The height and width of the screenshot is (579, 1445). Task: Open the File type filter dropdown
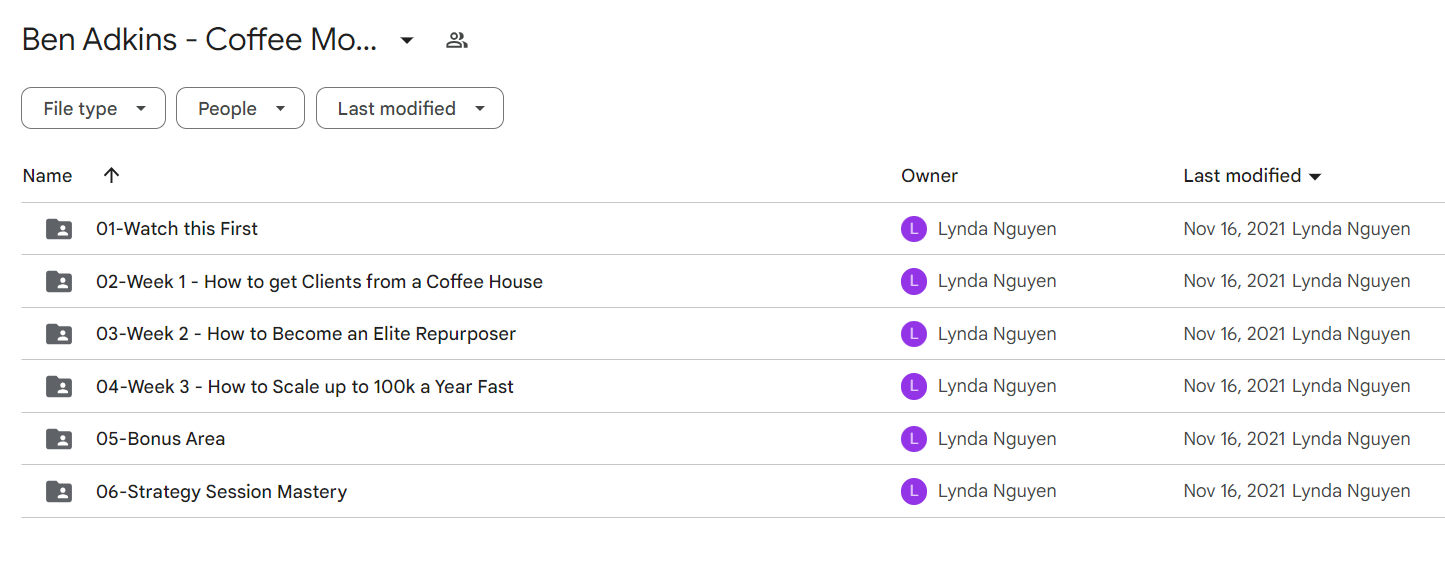(93, 108)
